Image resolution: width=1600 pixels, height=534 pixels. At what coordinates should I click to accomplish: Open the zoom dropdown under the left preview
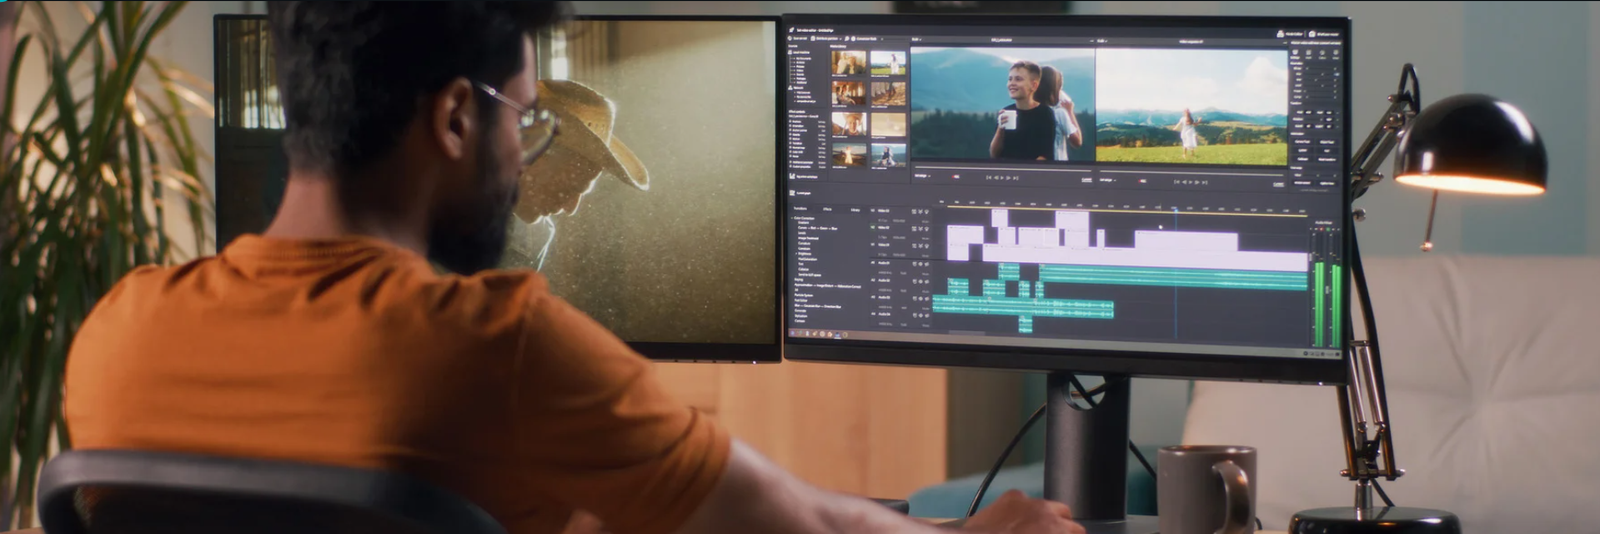(922, 176)
